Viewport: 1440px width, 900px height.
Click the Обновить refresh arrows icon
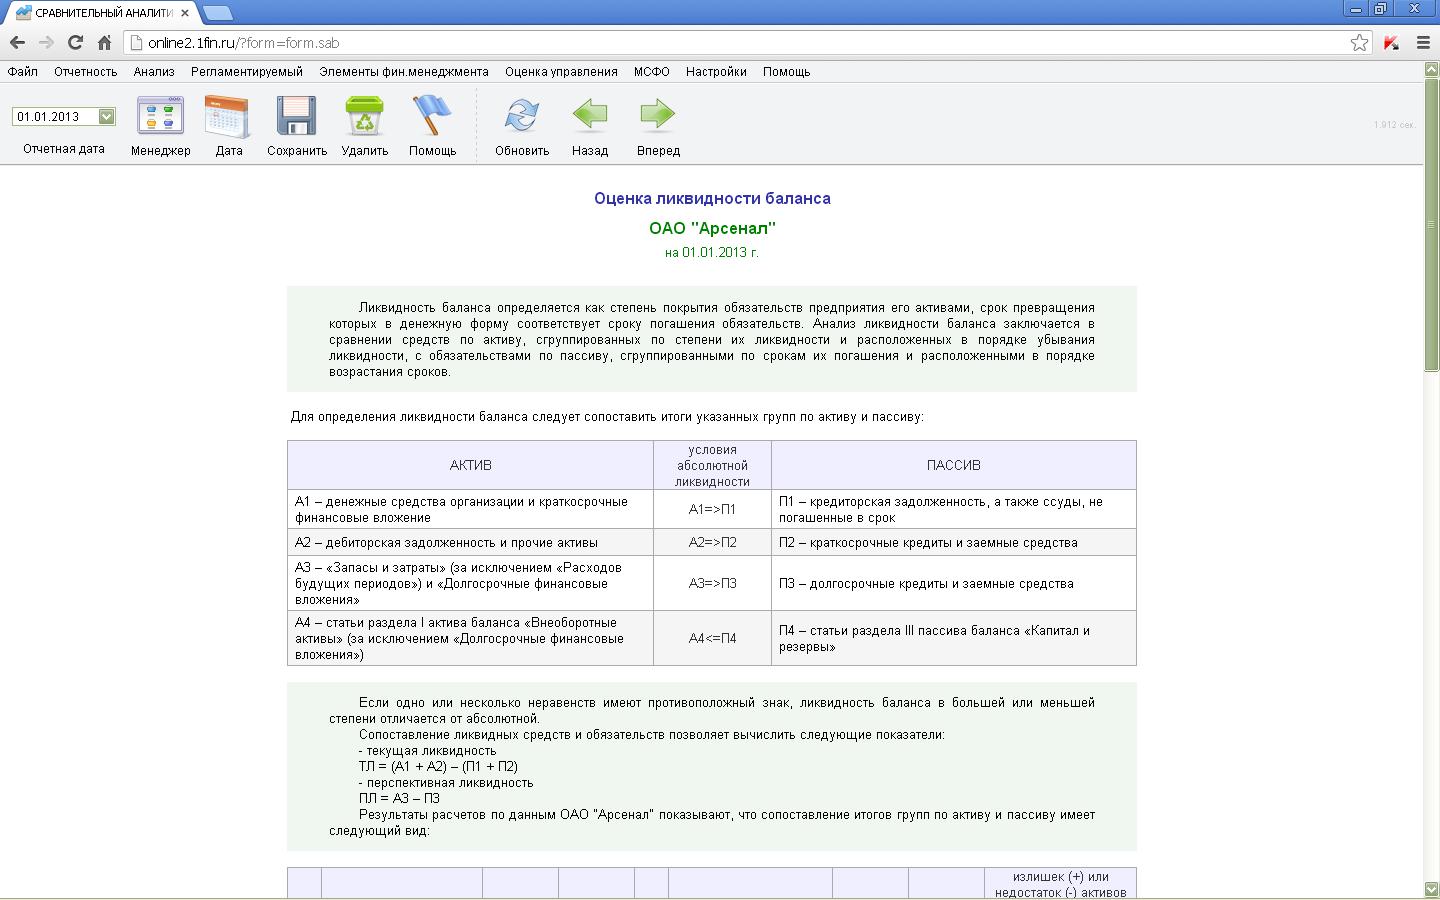point(521,116)
